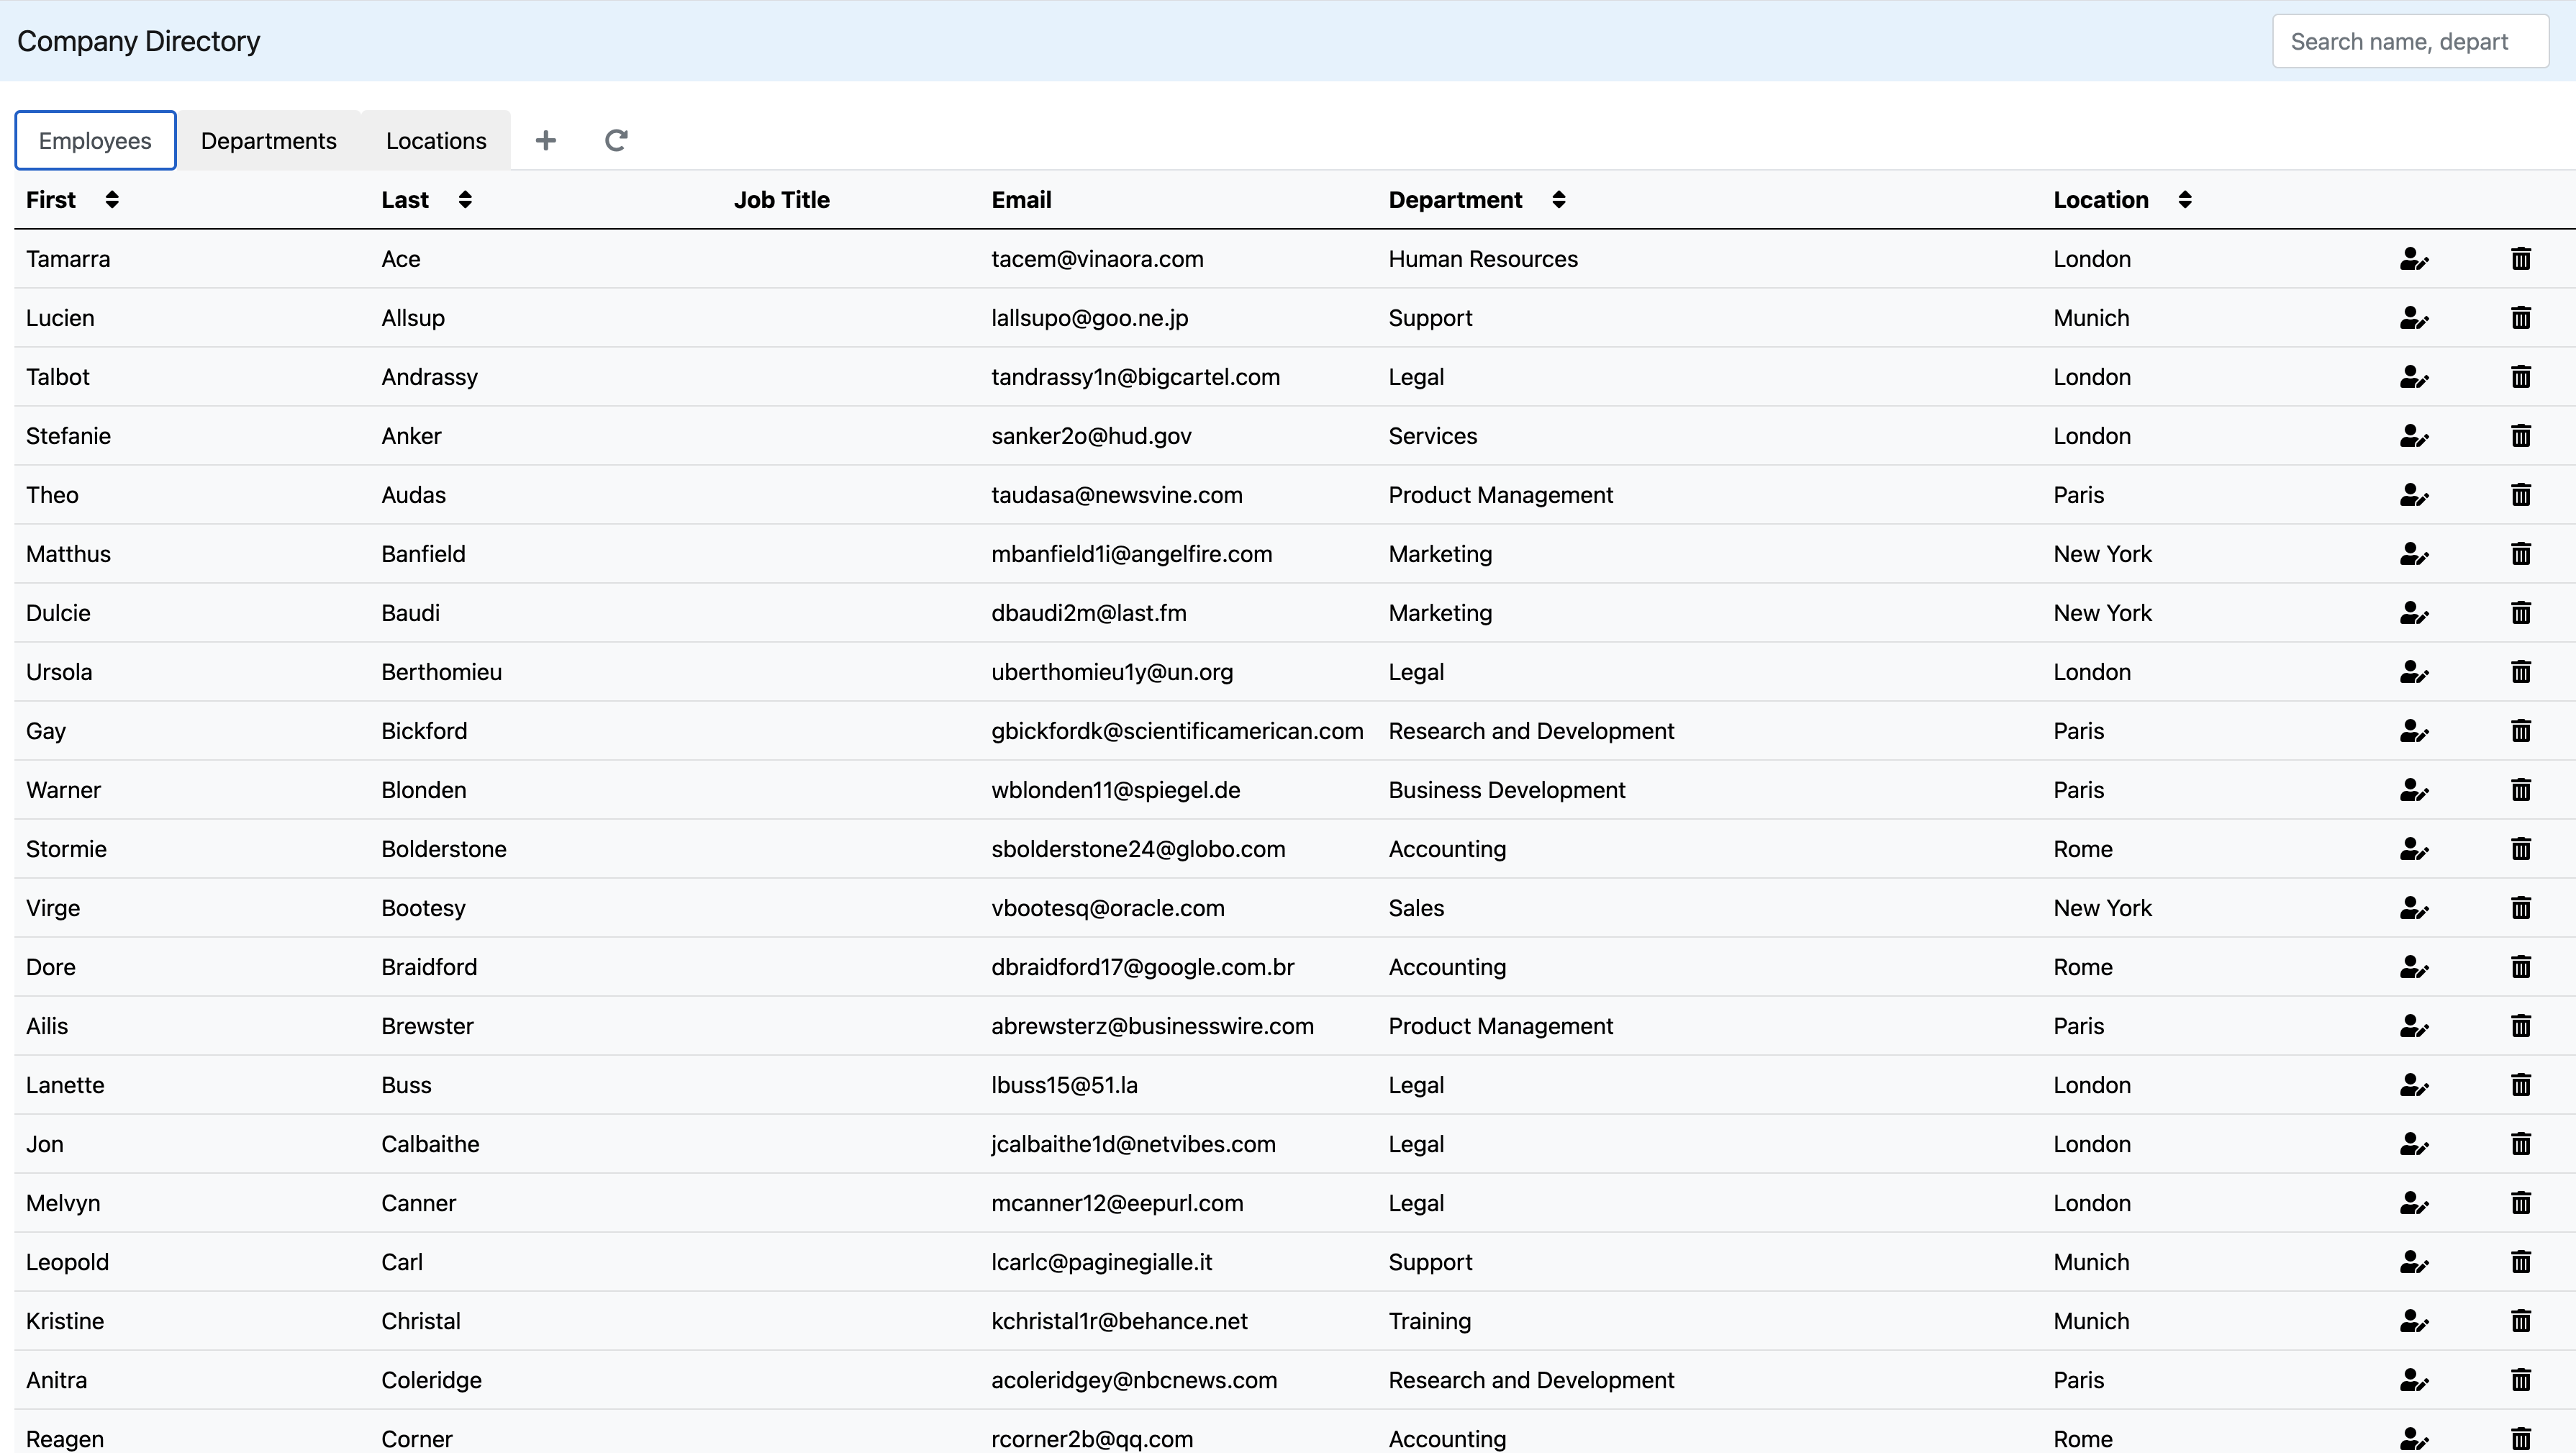Edit Theo Audas's employee record
The image size is (2576, 1453).
tap(2414, 495)
